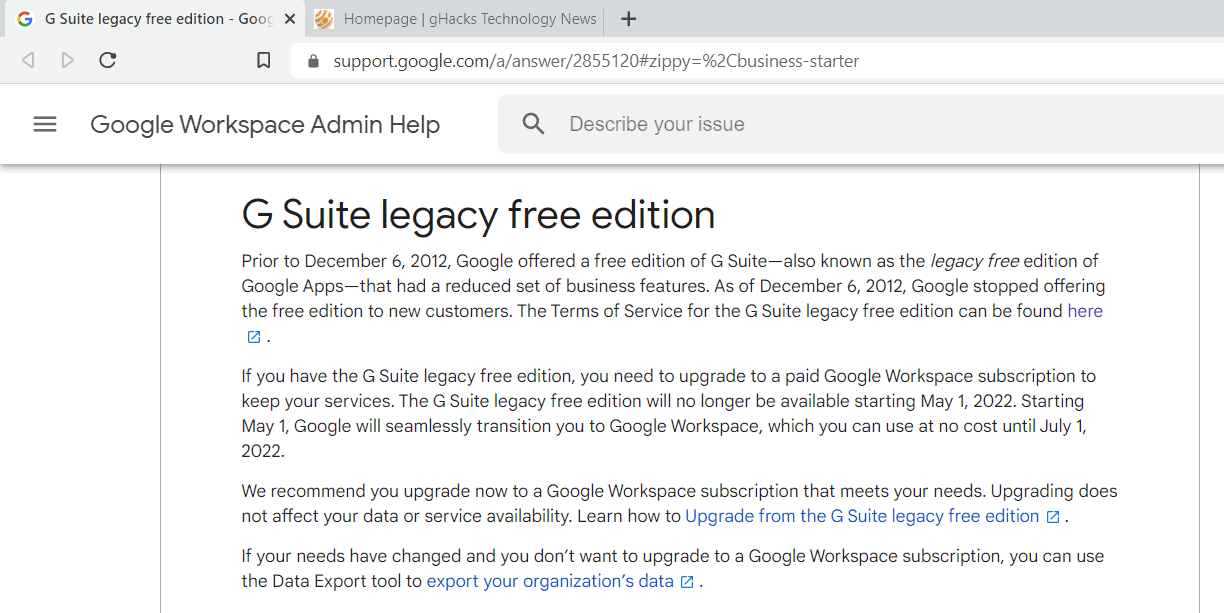Click paragraph starting 'We recommend you upgrade'
This screenshot has height=613, width=1224.
pyautogui.click(x=680, y=504)
